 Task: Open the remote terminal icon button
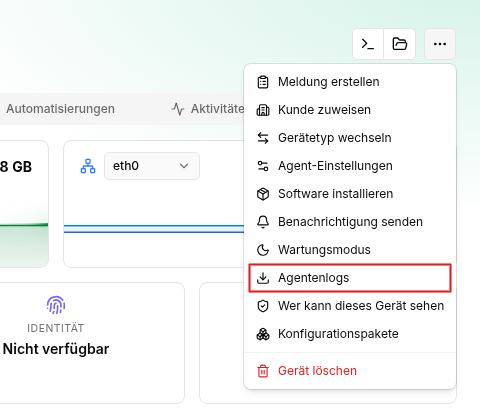point(368,44)
